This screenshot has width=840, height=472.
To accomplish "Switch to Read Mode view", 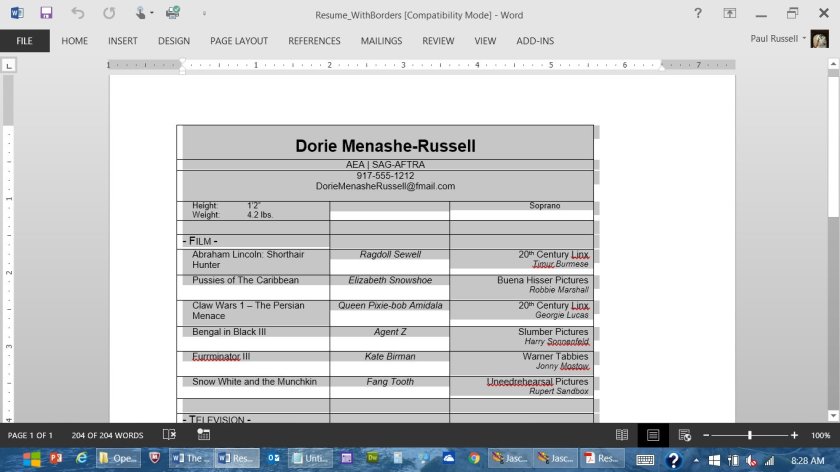I will click(621, 435).
